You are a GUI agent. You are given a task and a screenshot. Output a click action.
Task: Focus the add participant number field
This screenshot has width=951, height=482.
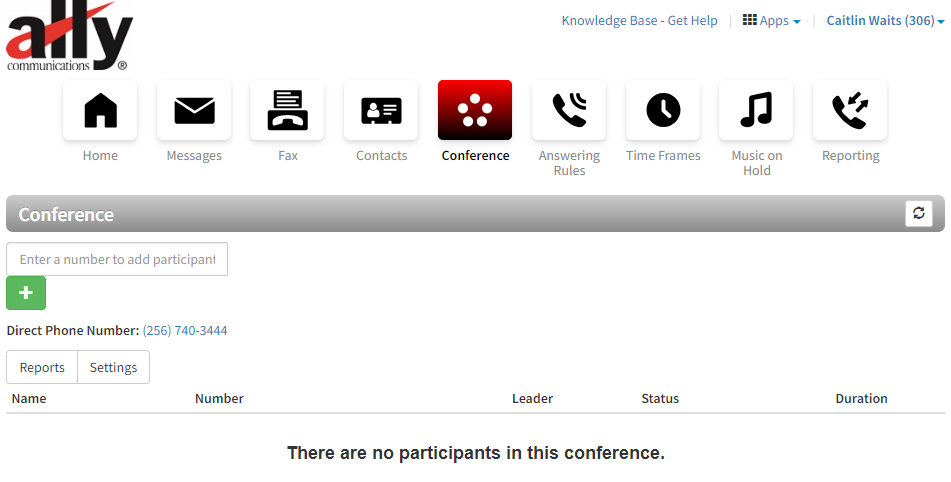tap(117, 259)
